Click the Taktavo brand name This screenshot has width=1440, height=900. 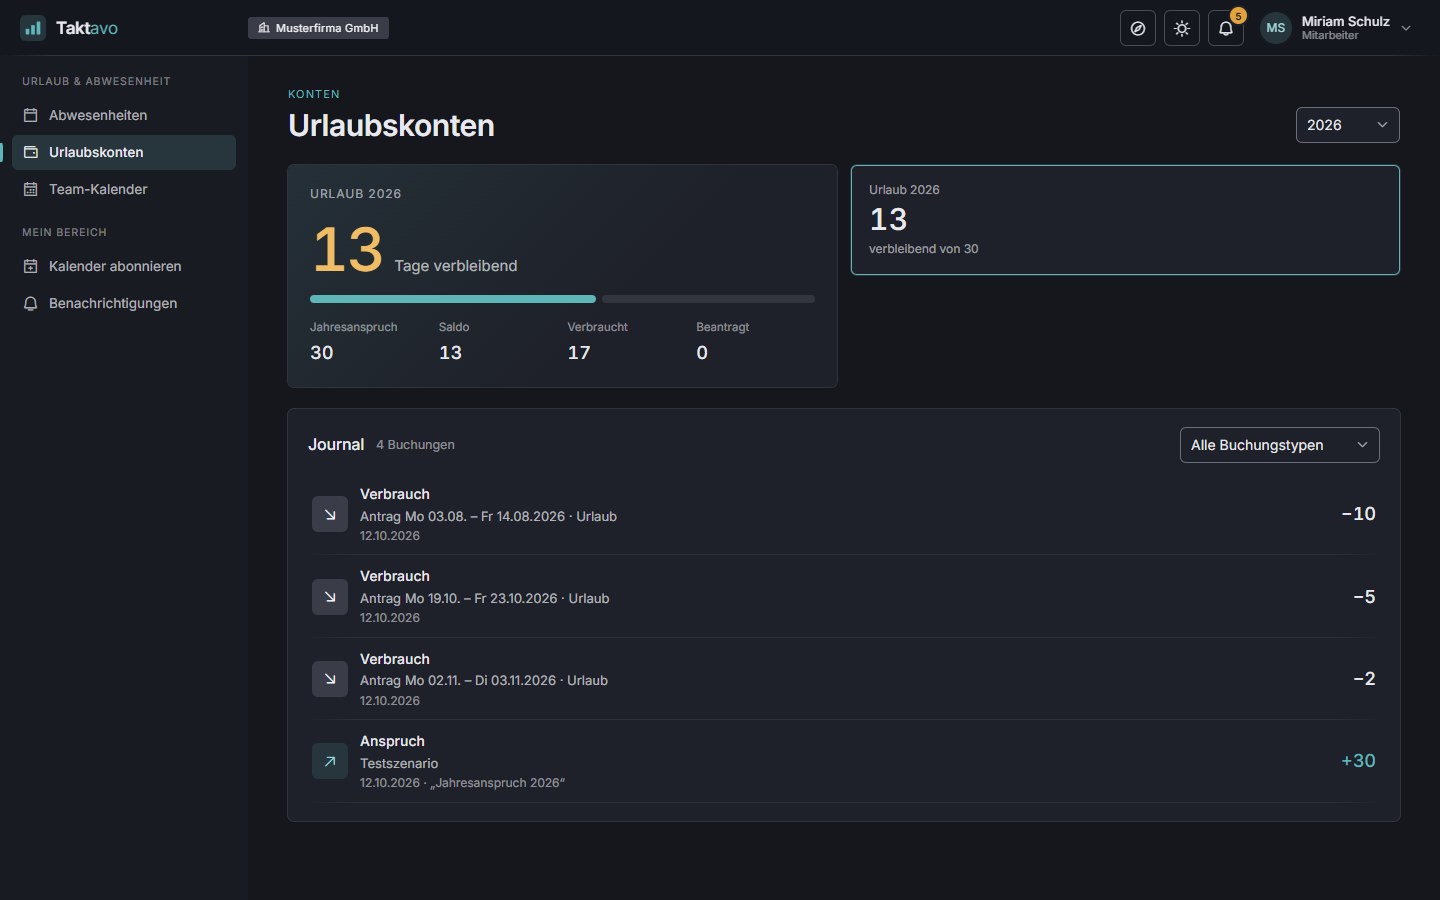(x=87, y=28)
